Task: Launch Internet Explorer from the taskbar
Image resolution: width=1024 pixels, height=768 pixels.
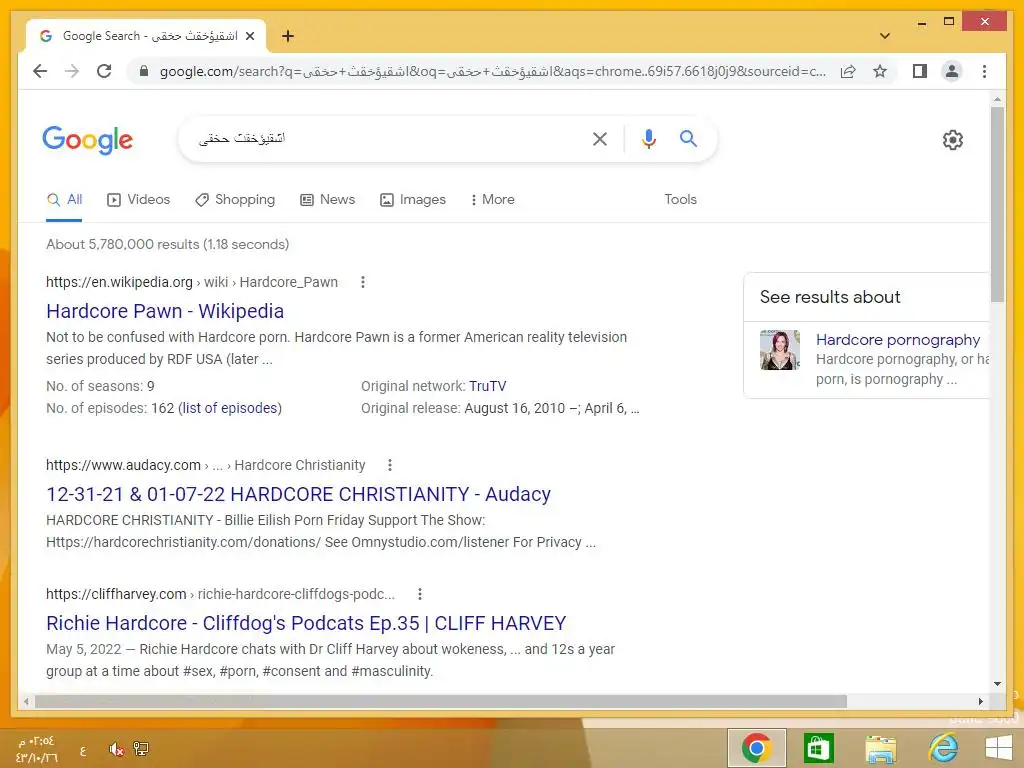Action: [944, 748]
